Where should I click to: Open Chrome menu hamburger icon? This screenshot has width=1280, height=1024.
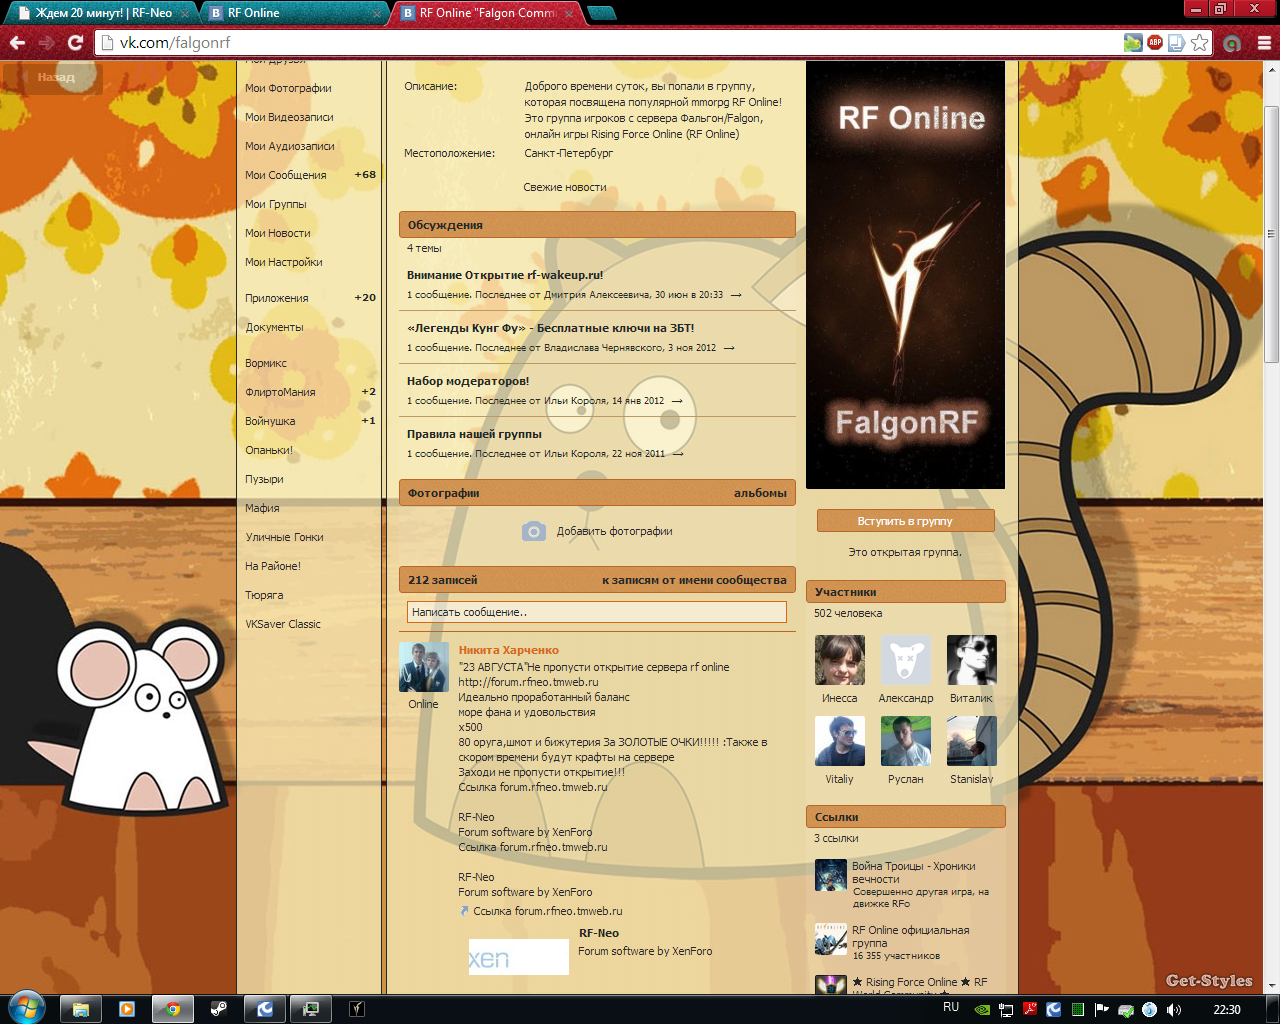coord(1264,43)
